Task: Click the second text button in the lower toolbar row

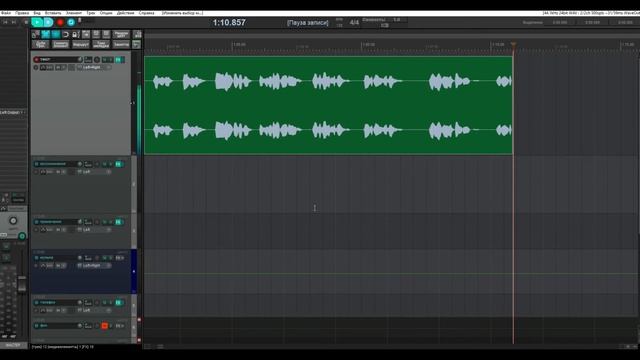Action: point(60,44)
